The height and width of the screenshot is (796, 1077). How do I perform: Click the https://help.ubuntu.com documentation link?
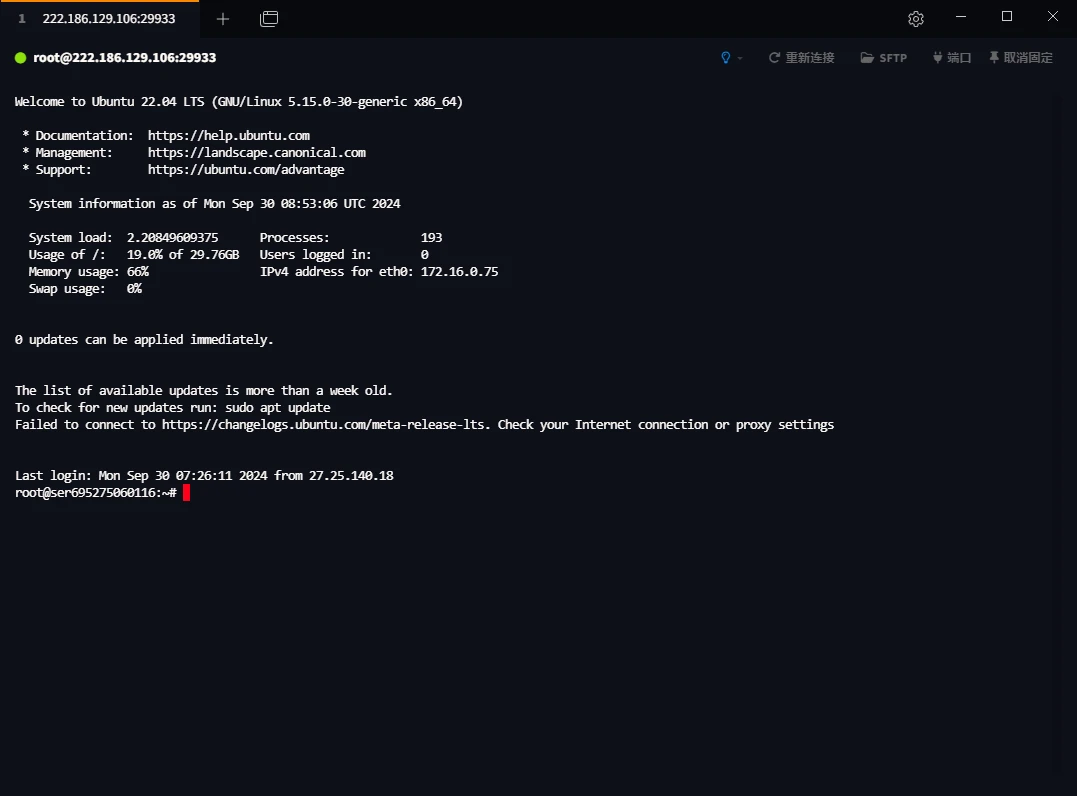[229, 135]
